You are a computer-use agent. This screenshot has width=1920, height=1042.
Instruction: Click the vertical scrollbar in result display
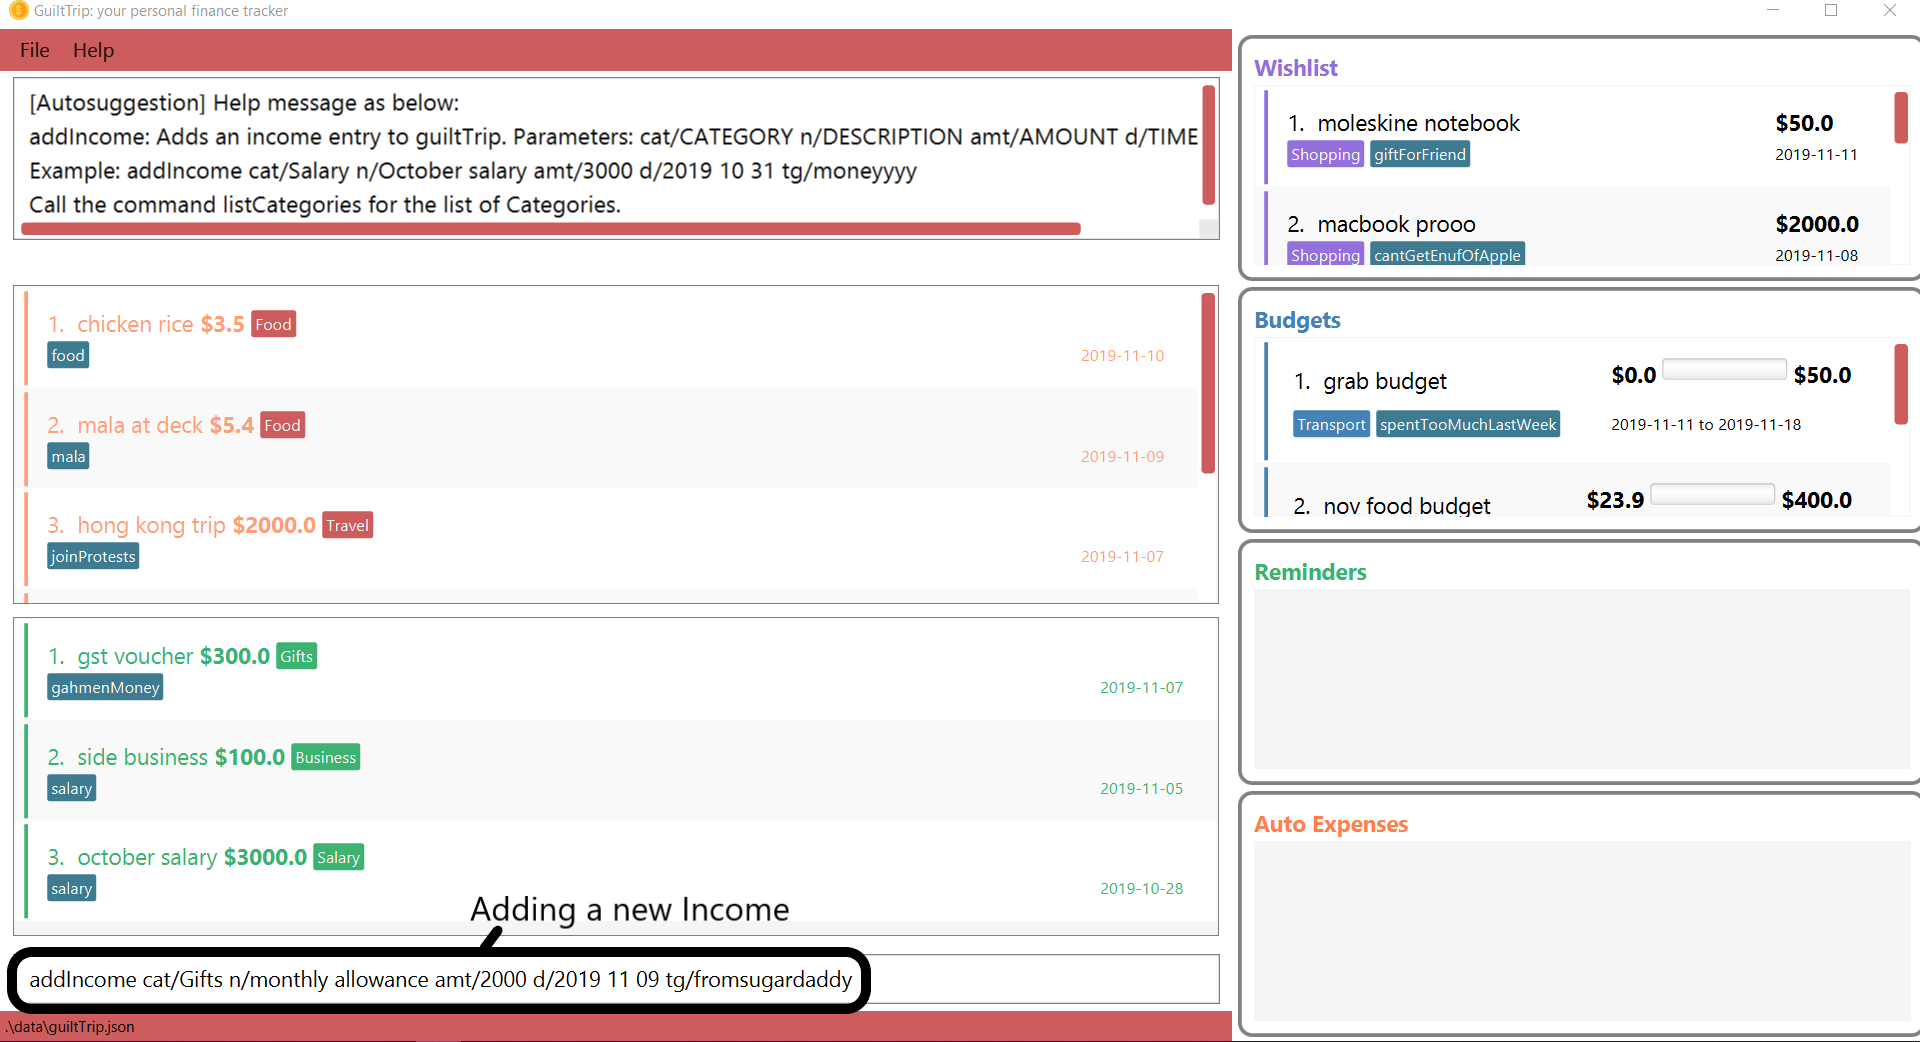(x=1208, y=145)
